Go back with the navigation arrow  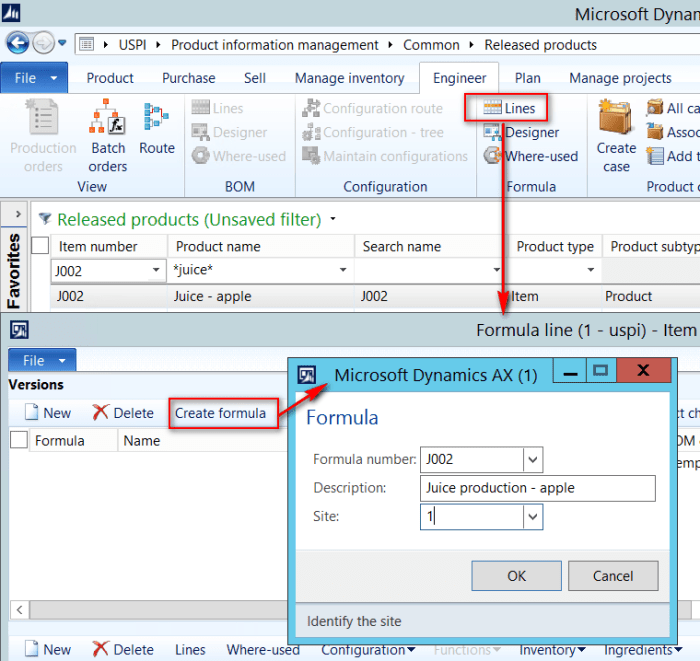click(17, 43)
